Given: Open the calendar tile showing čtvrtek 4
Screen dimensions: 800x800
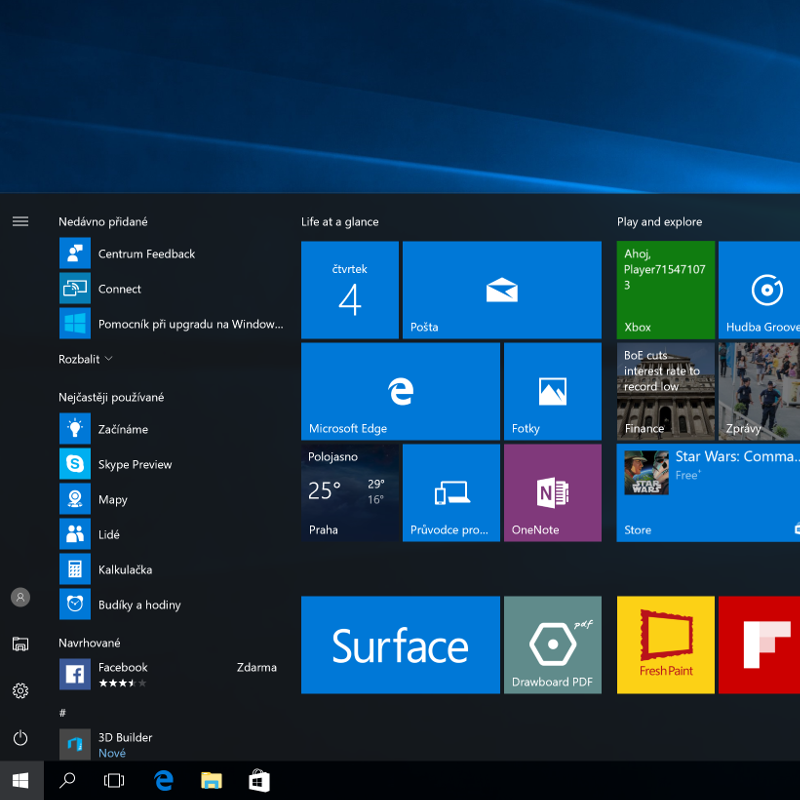Looking at the screenshot, I should click(350, 290).
